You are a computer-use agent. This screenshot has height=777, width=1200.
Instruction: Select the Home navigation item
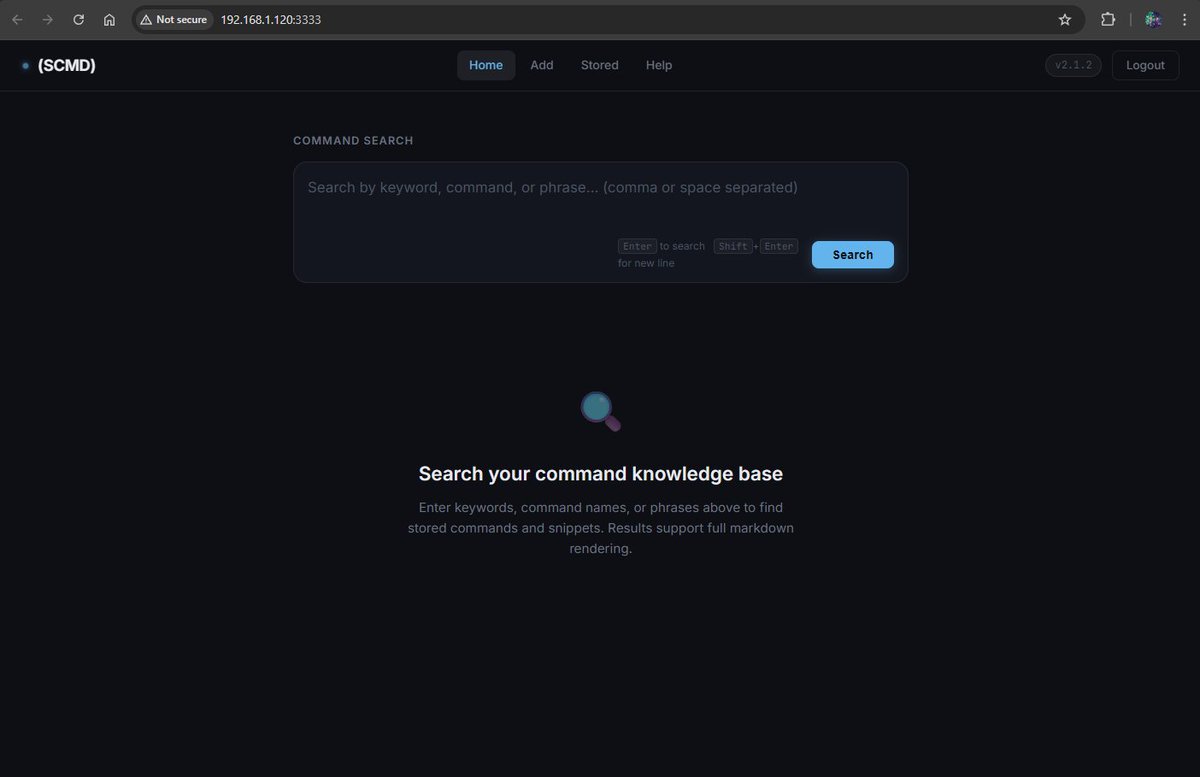(x=486, y=64)
